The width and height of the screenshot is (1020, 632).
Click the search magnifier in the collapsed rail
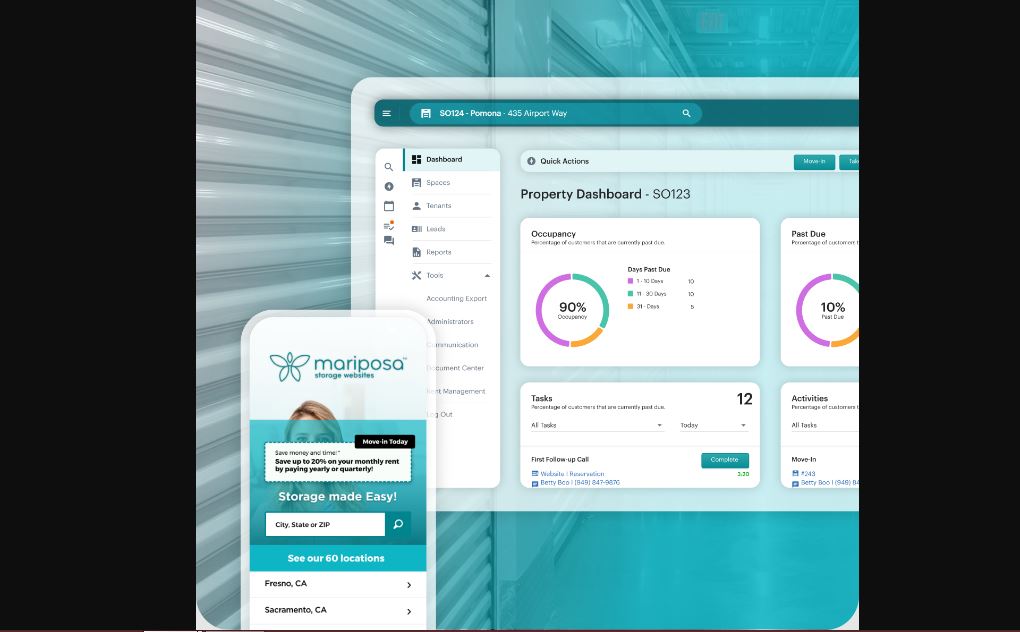388,166
